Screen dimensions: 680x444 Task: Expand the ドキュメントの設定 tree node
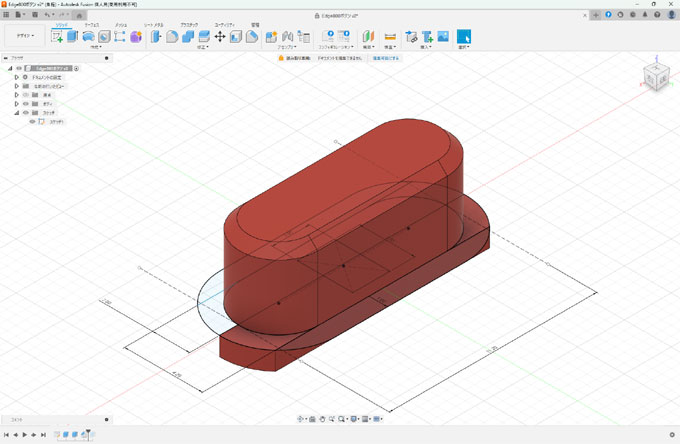point(16,78)
